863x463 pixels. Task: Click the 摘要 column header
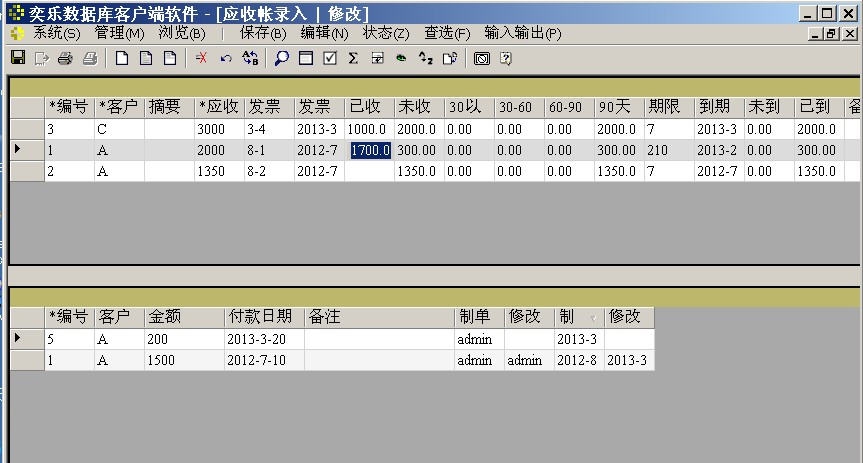(170, 107)
